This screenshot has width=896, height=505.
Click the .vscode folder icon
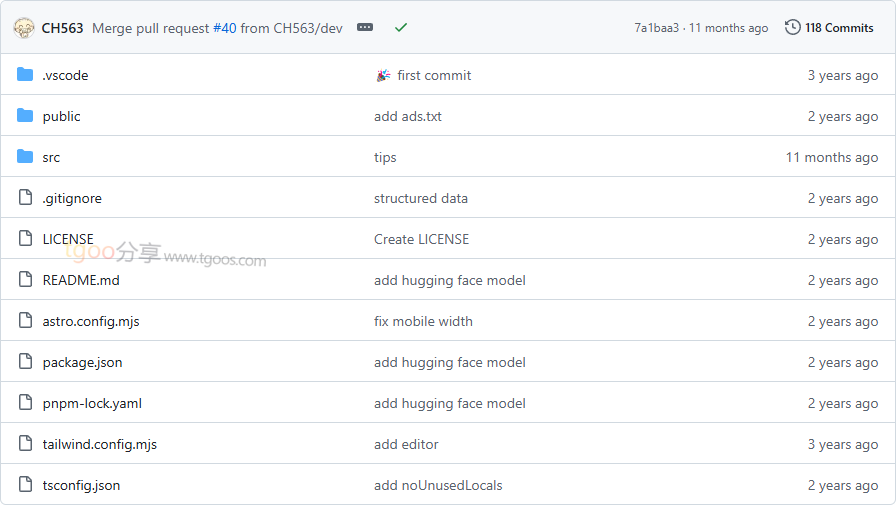click(25, 75)
